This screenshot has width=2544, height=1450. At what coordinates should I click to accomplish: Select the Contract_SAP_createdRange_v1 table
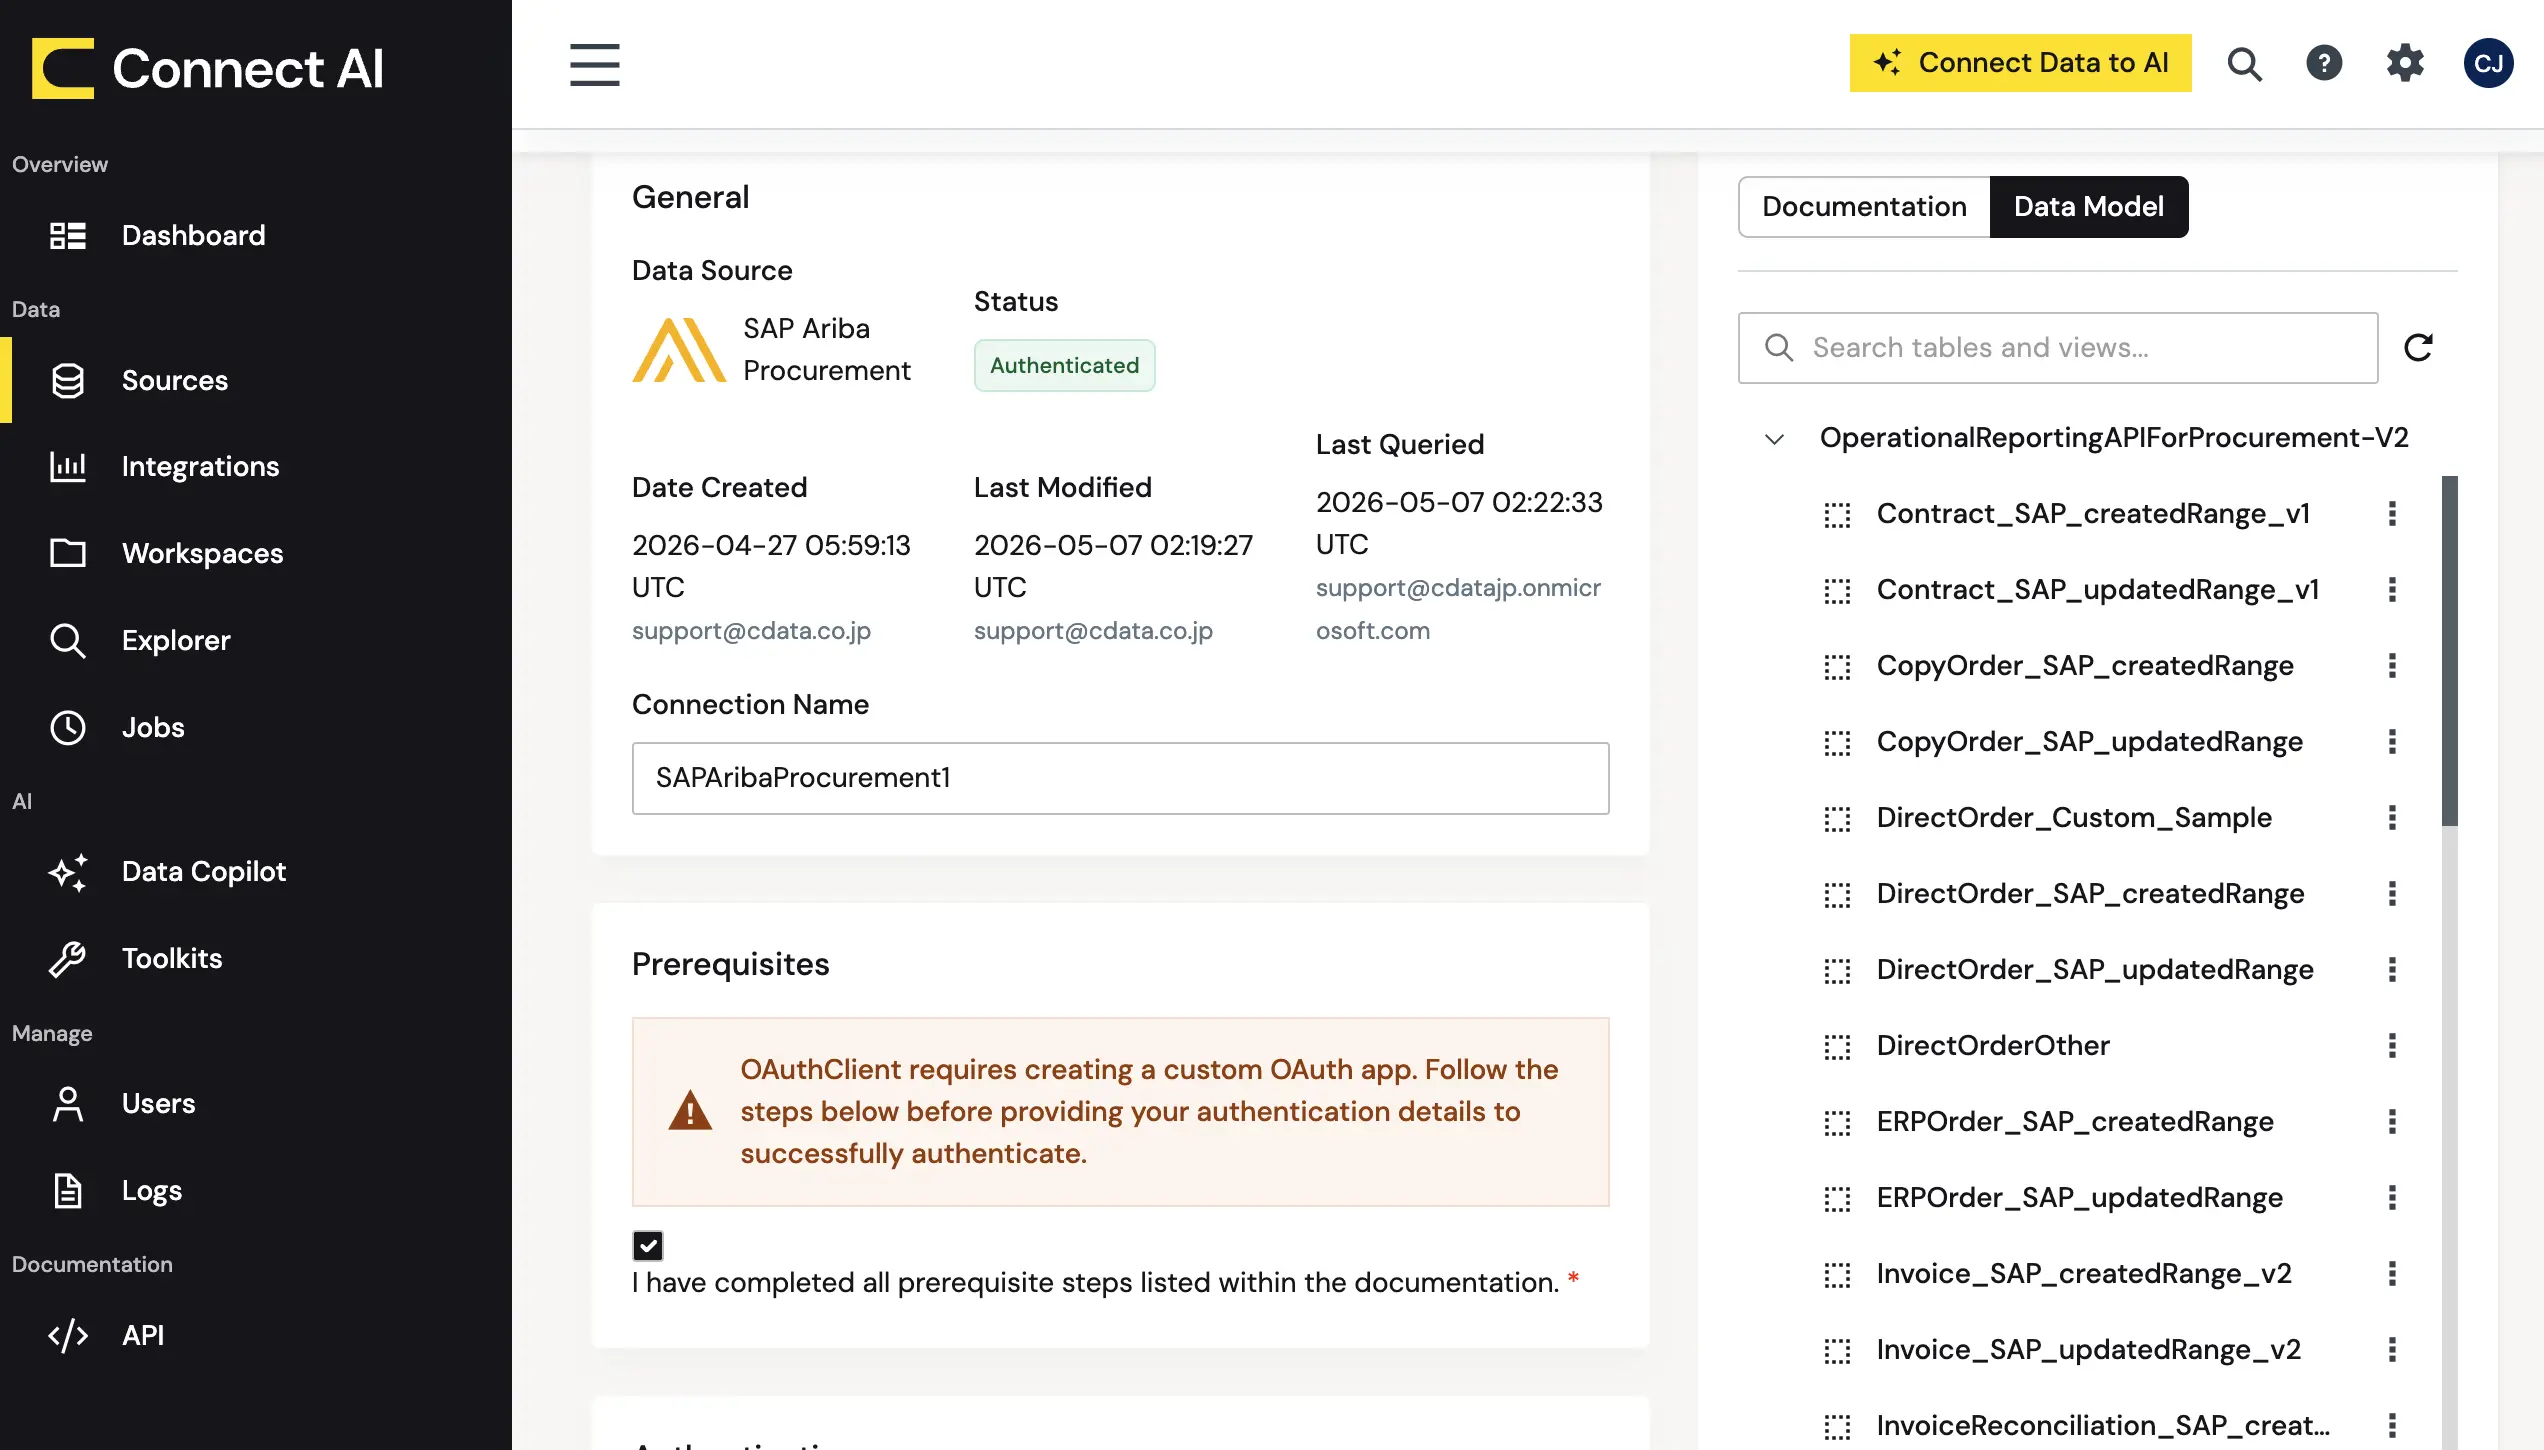[2093, 514]
